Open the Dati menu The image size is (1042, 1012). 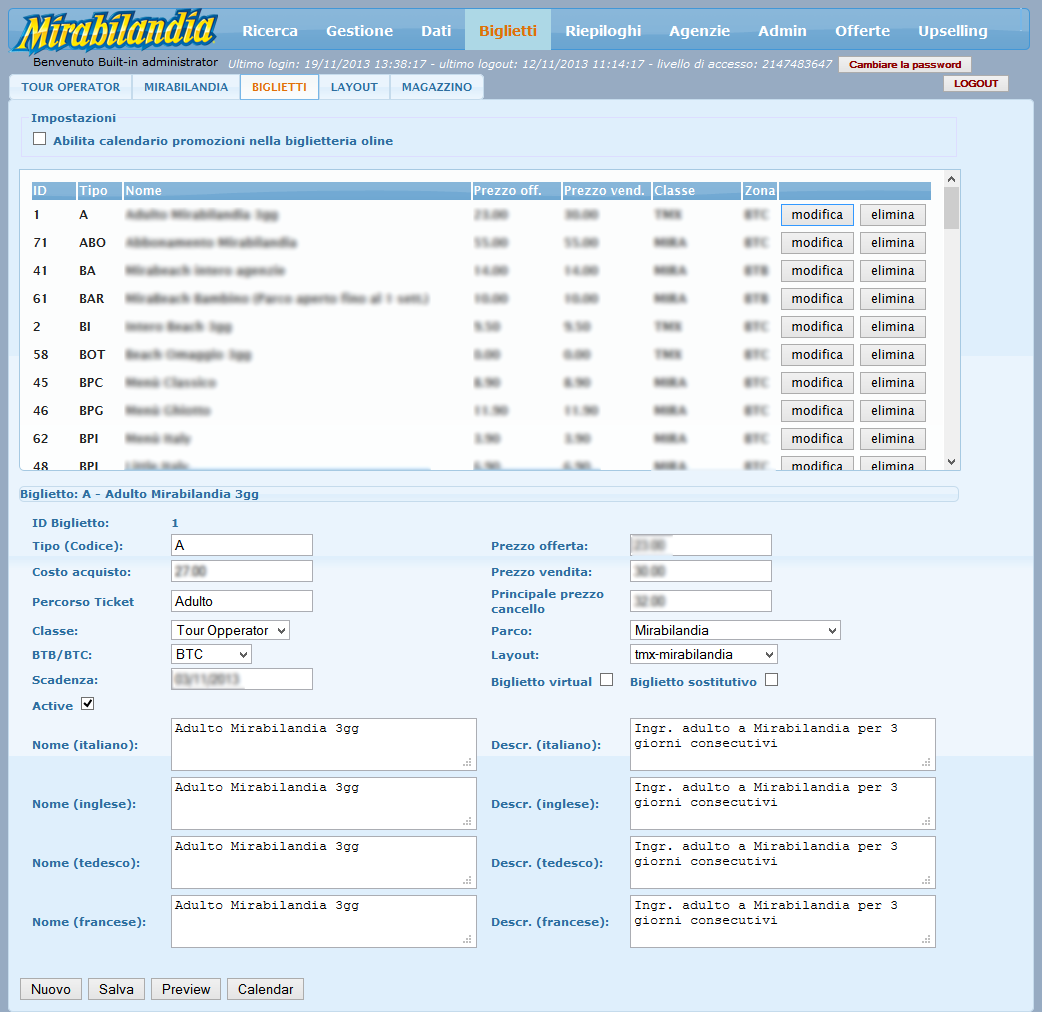click(x=436, y=31)
